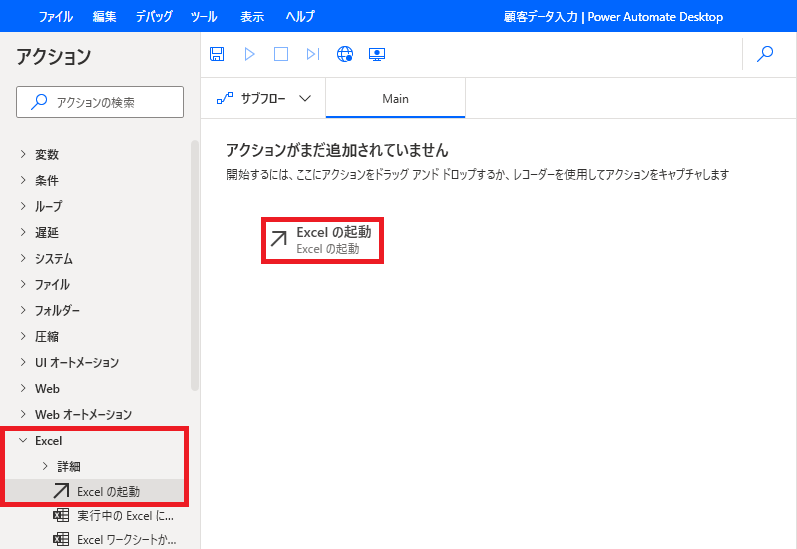Stop the flow using the square icon
The height and width of the screenshot is (549, 797).
(x=281, y=54)
